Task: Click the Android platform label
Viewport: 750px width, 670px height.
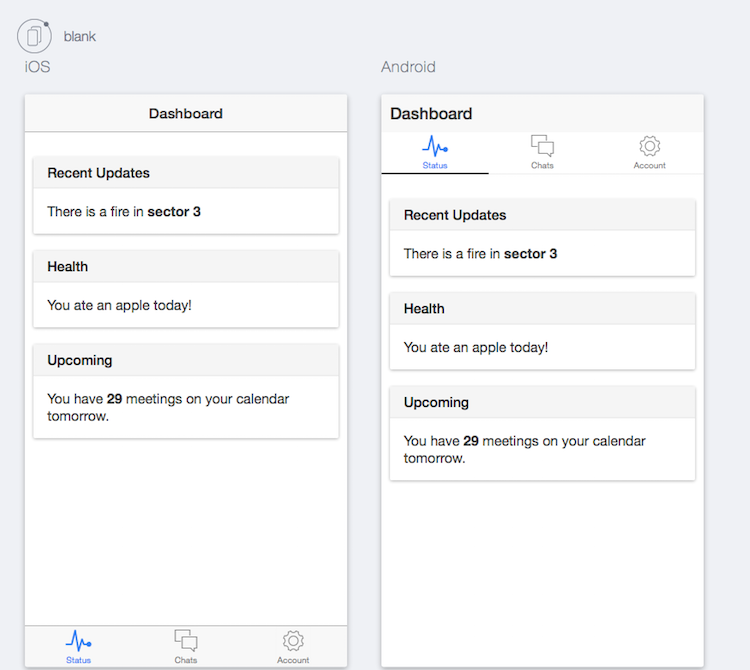Action: point(408,67)
